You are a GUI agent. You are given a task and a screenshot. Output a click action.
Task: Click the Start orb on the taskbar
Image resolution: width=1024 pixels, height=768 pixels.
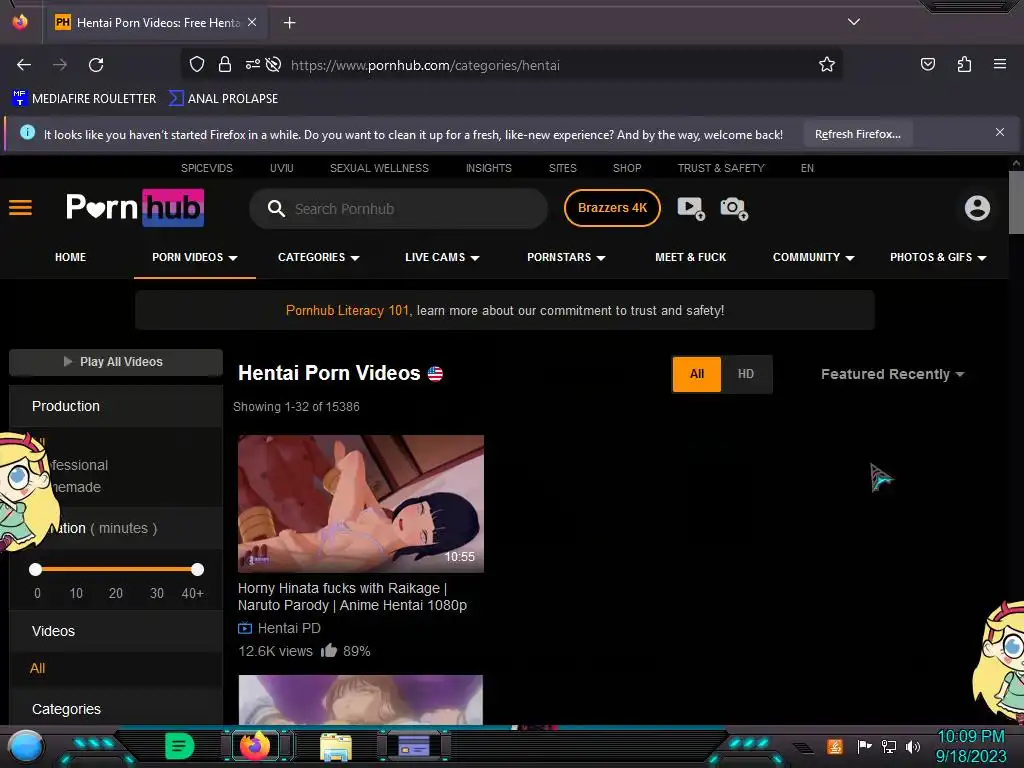tap(26, 746)
